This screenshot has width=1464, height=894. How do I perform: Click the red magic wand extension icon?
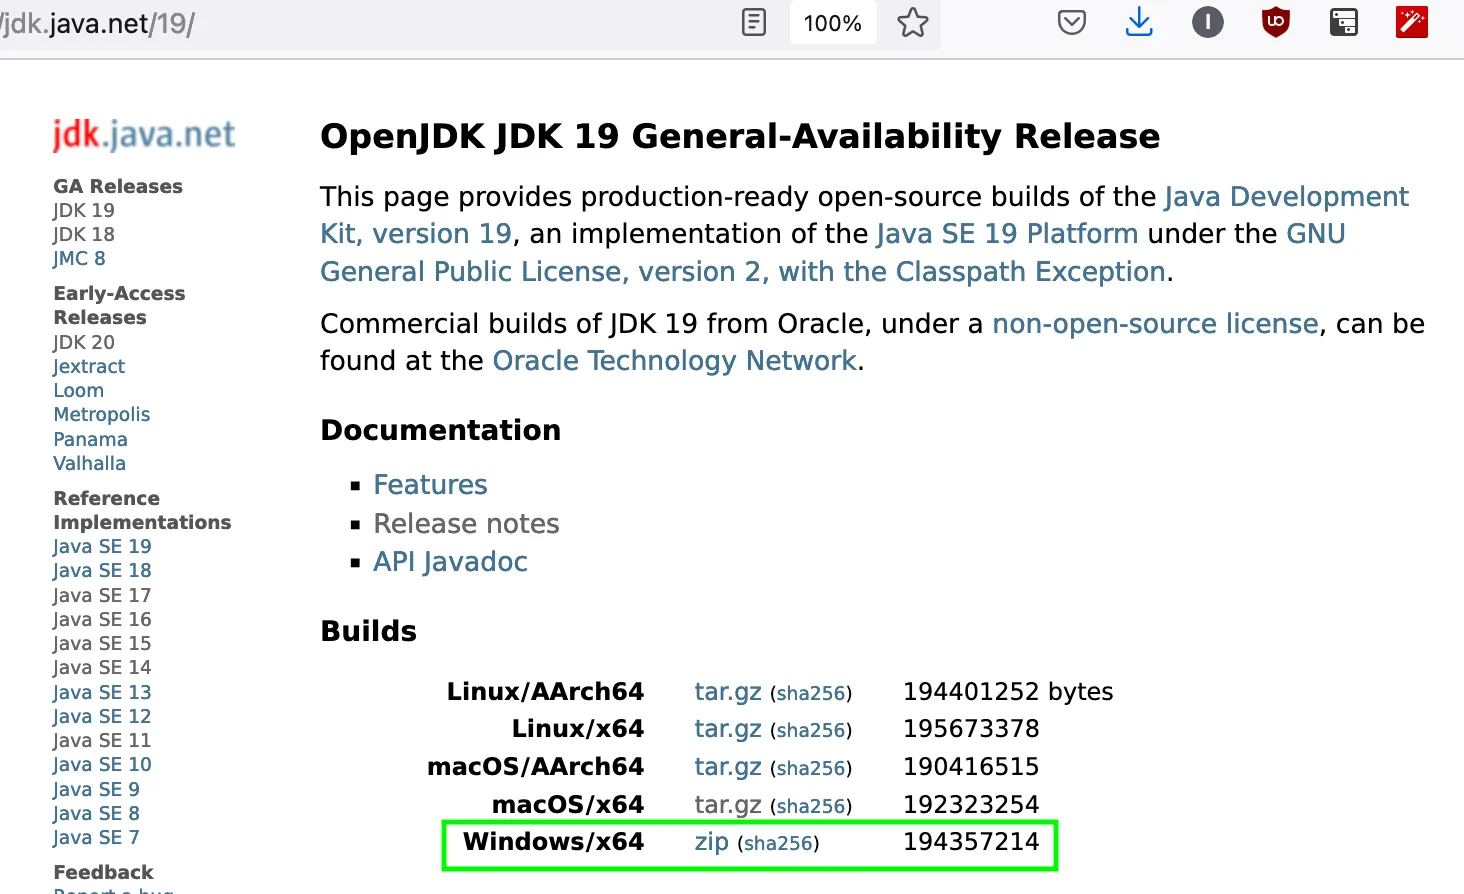tap(1412, 22)
